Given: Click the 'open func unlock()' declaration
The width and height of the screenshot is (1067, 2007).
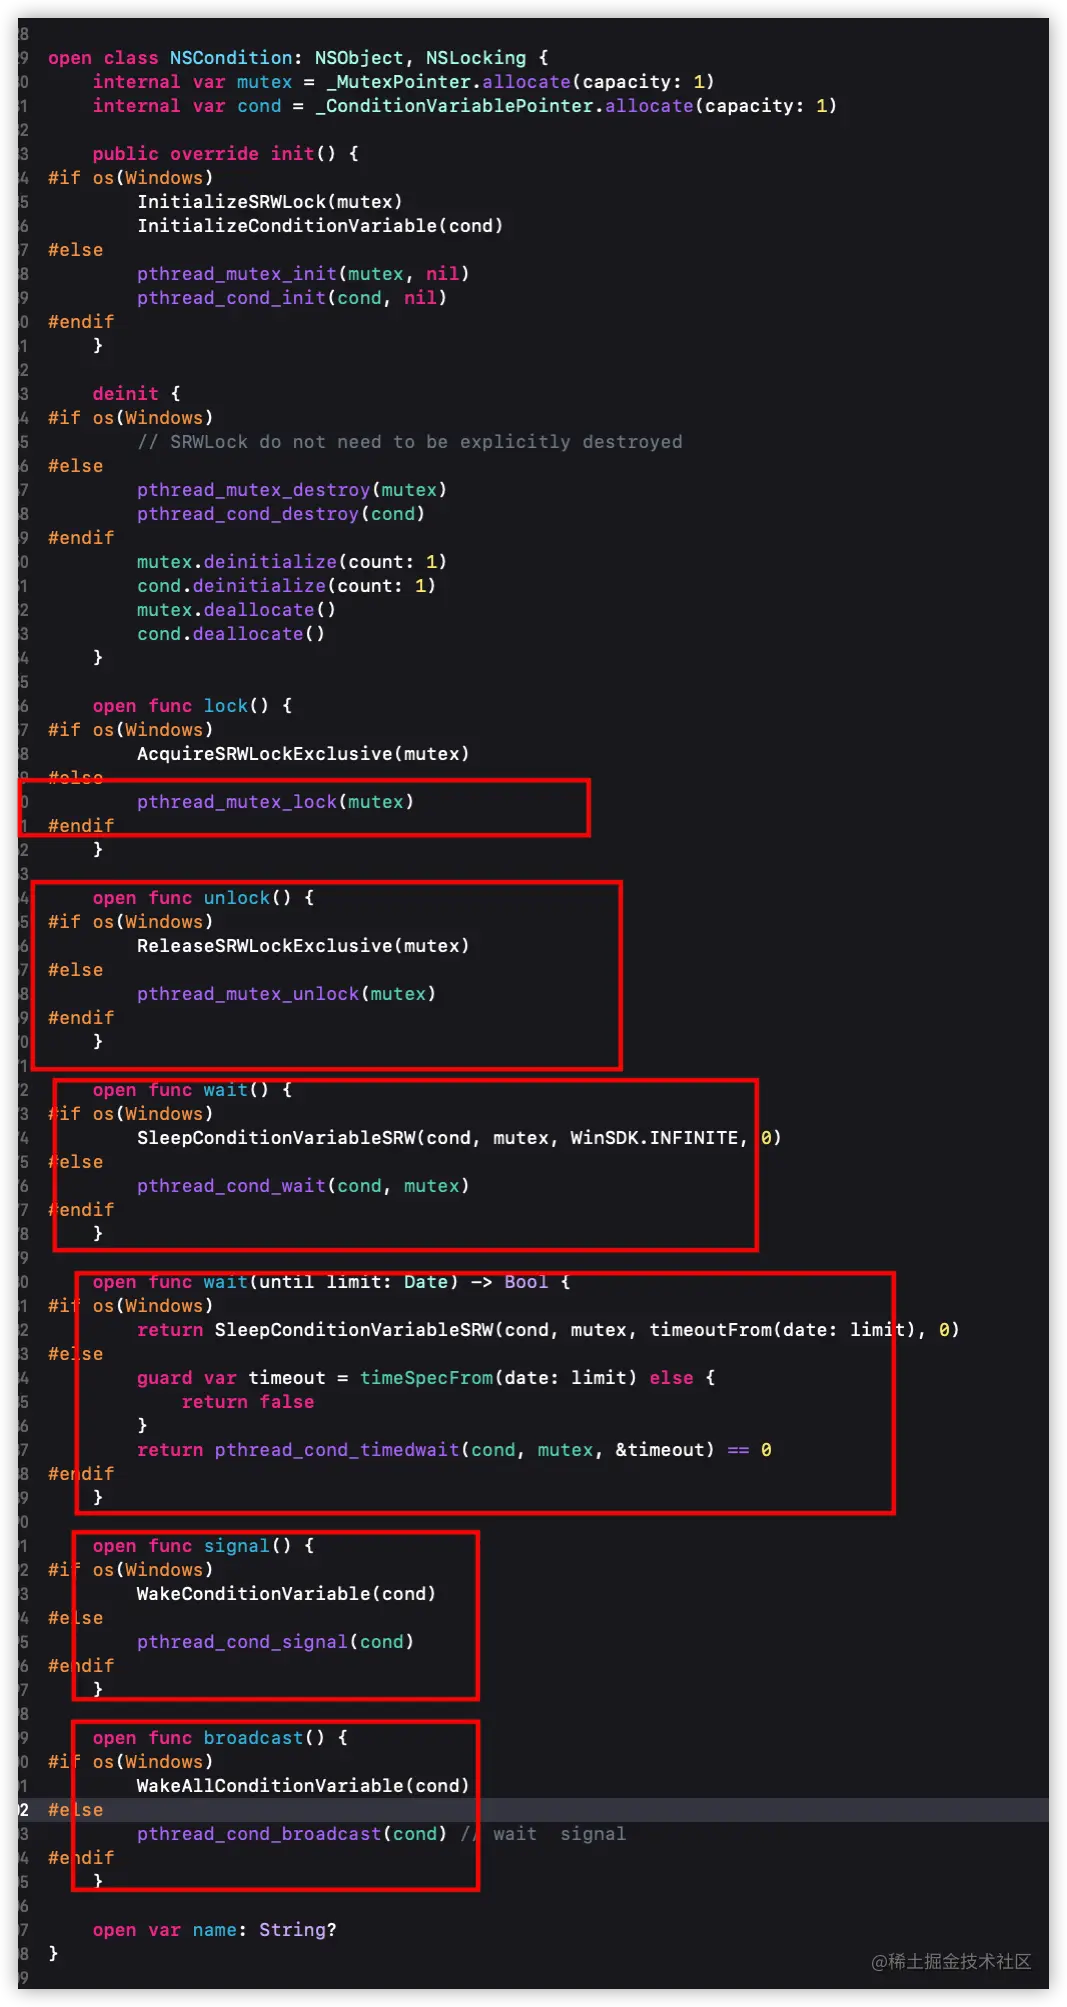Looking at the screenshot, I should pos(203,898).
